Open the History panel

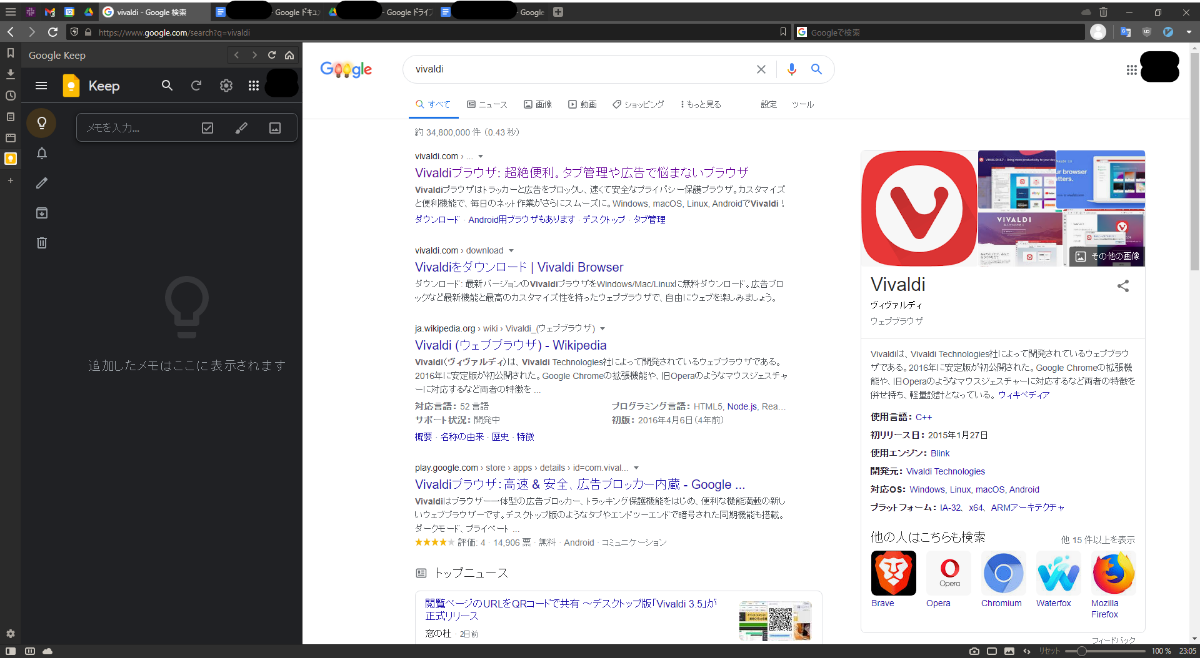10,95
